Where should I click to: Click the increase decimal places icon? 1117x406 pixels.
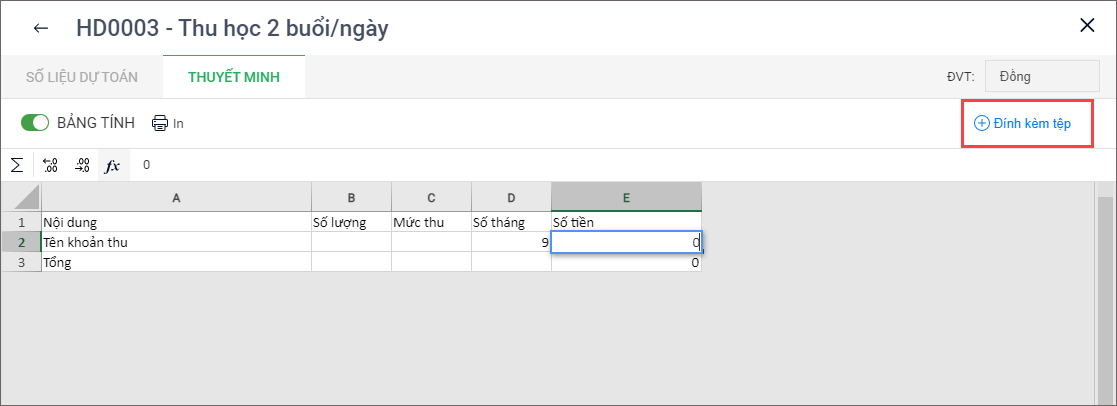51,165
